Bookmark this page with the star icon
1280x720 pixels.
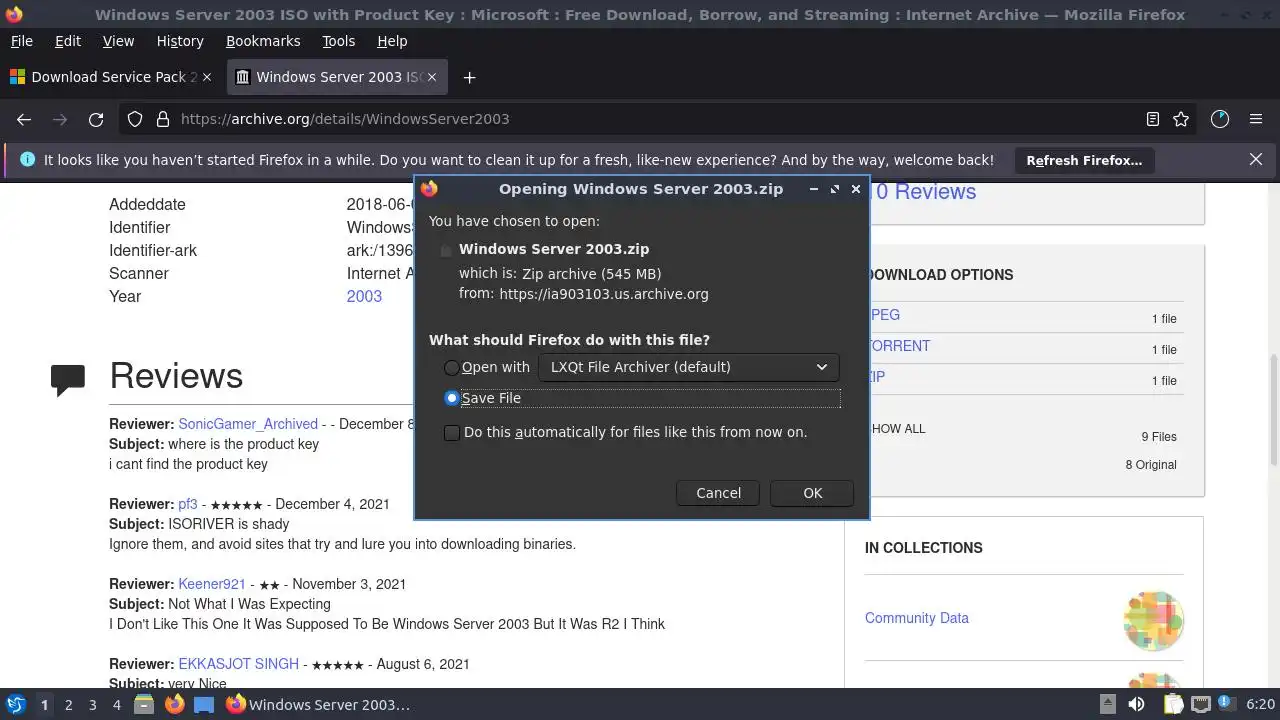[x=1181, y=119]
